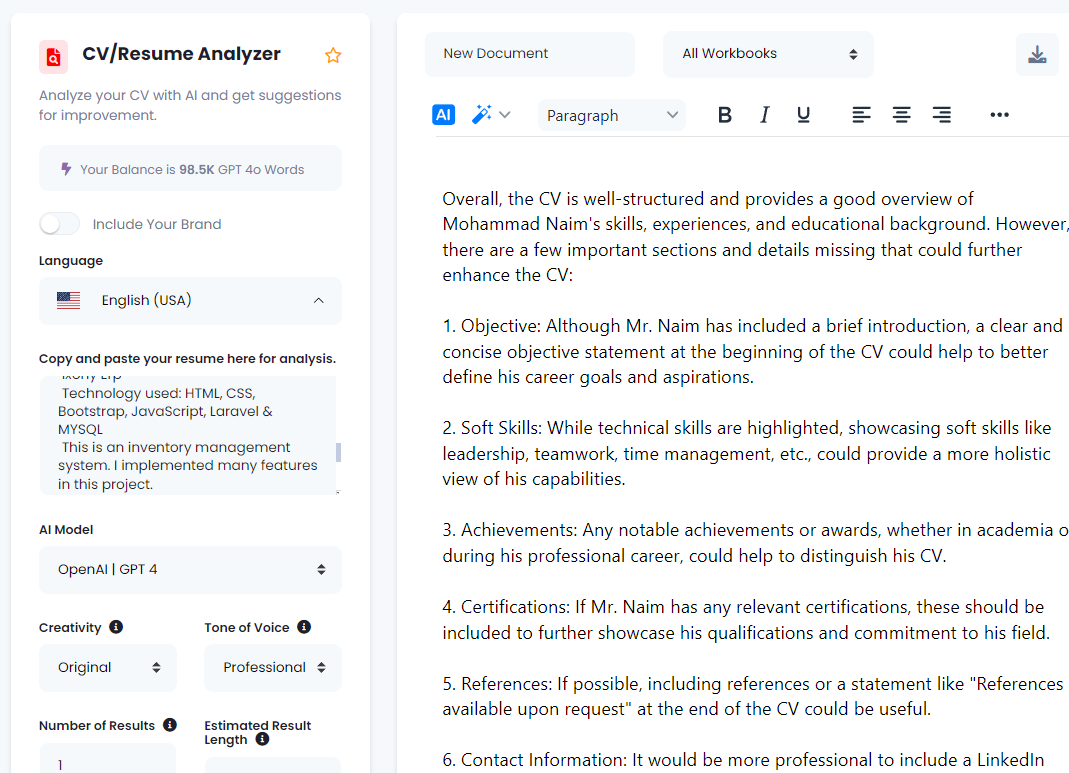Align text to the left
Image resolution: width=1069 pixels, height=773 pixels.
coord(861,115)
